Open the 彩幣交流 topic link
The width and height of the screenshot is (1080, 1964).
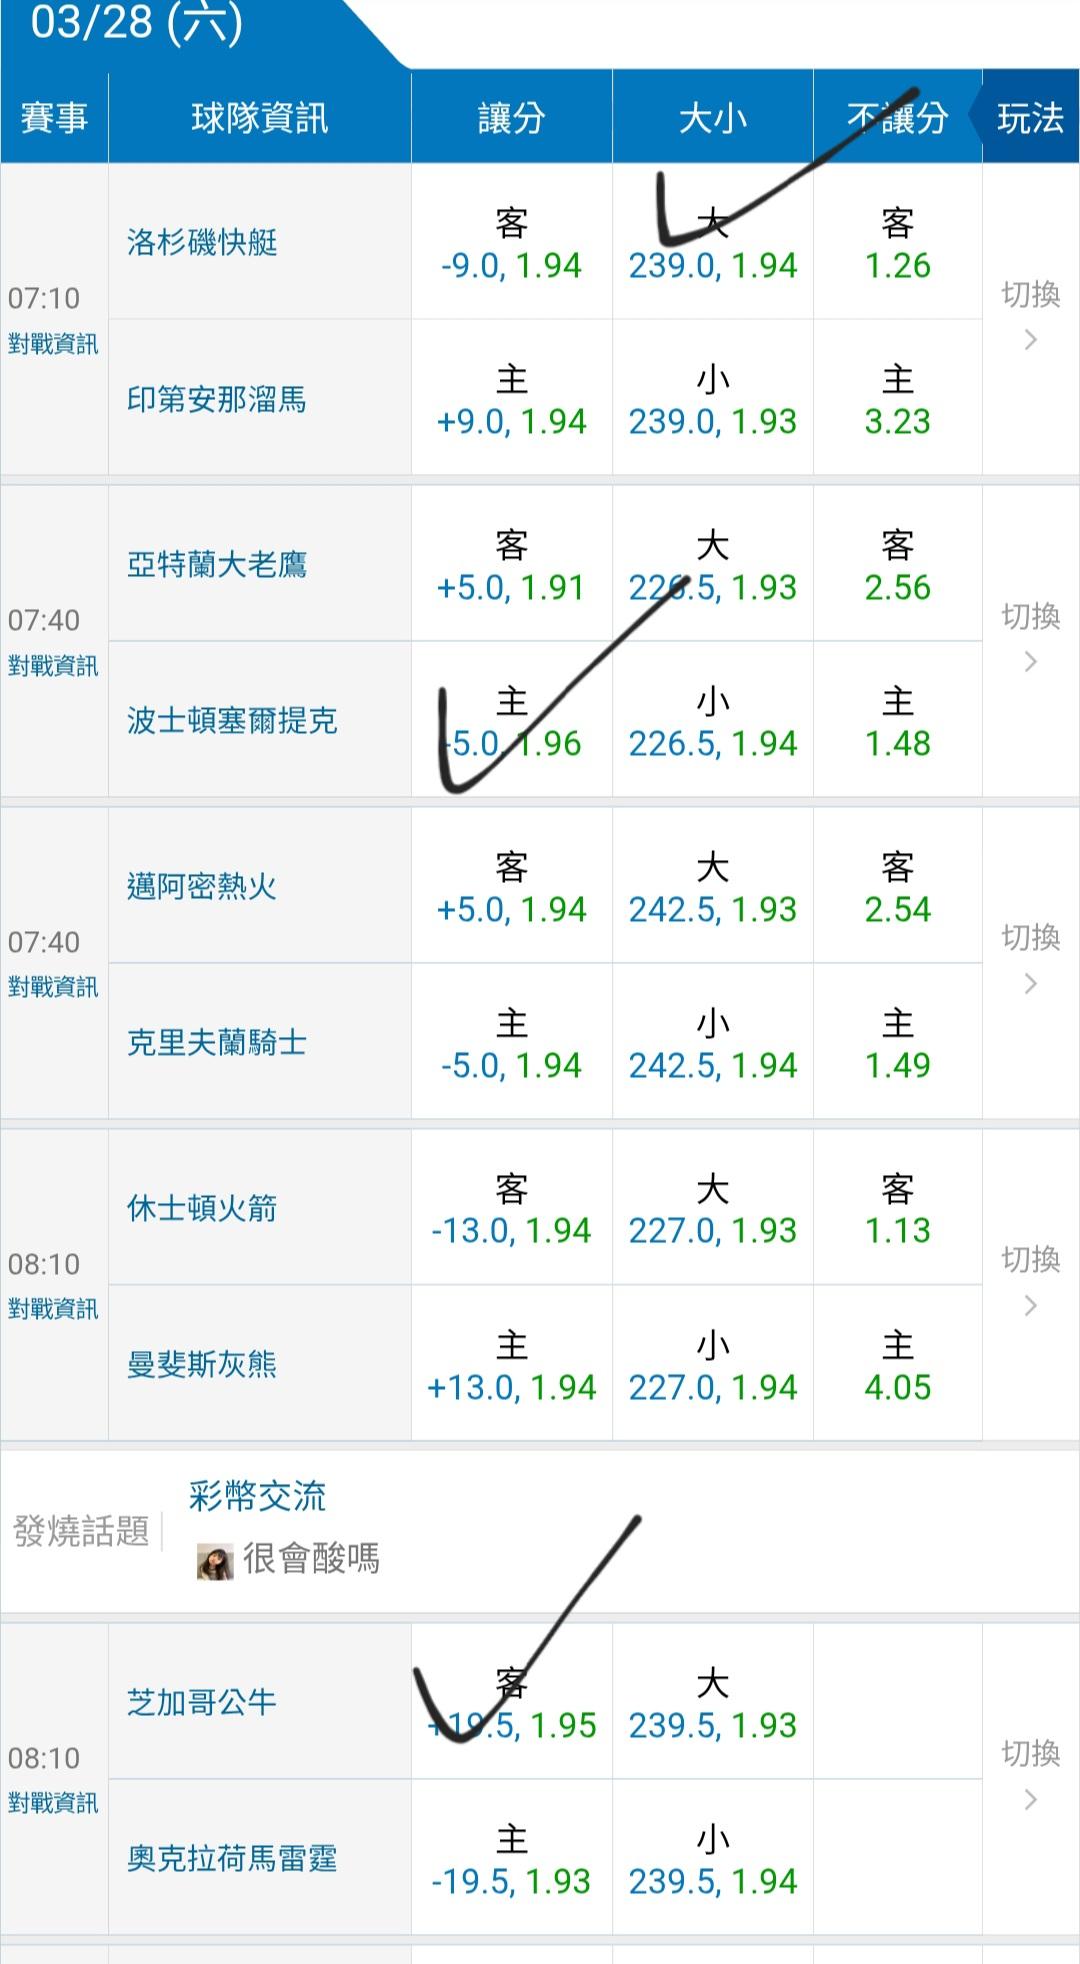tap(257, 1496)
